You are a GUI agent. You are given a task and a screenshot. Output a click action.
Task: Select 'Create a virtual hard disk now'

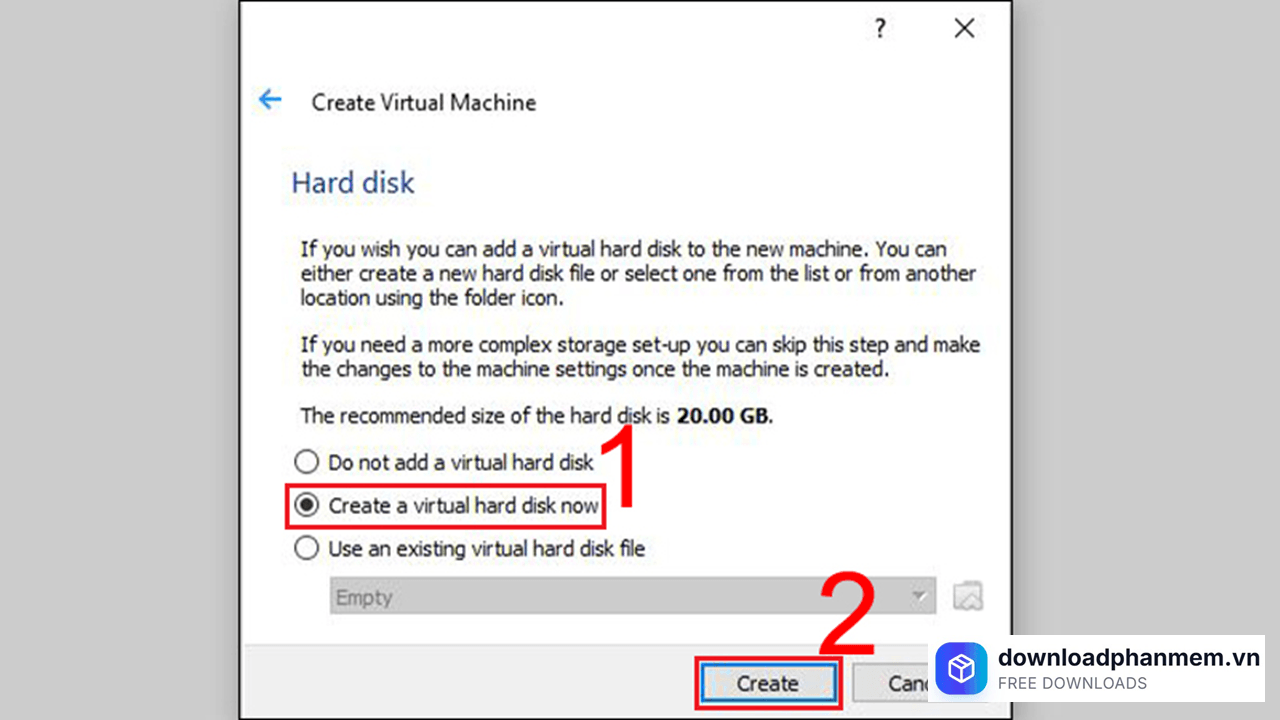click(306, 505)
